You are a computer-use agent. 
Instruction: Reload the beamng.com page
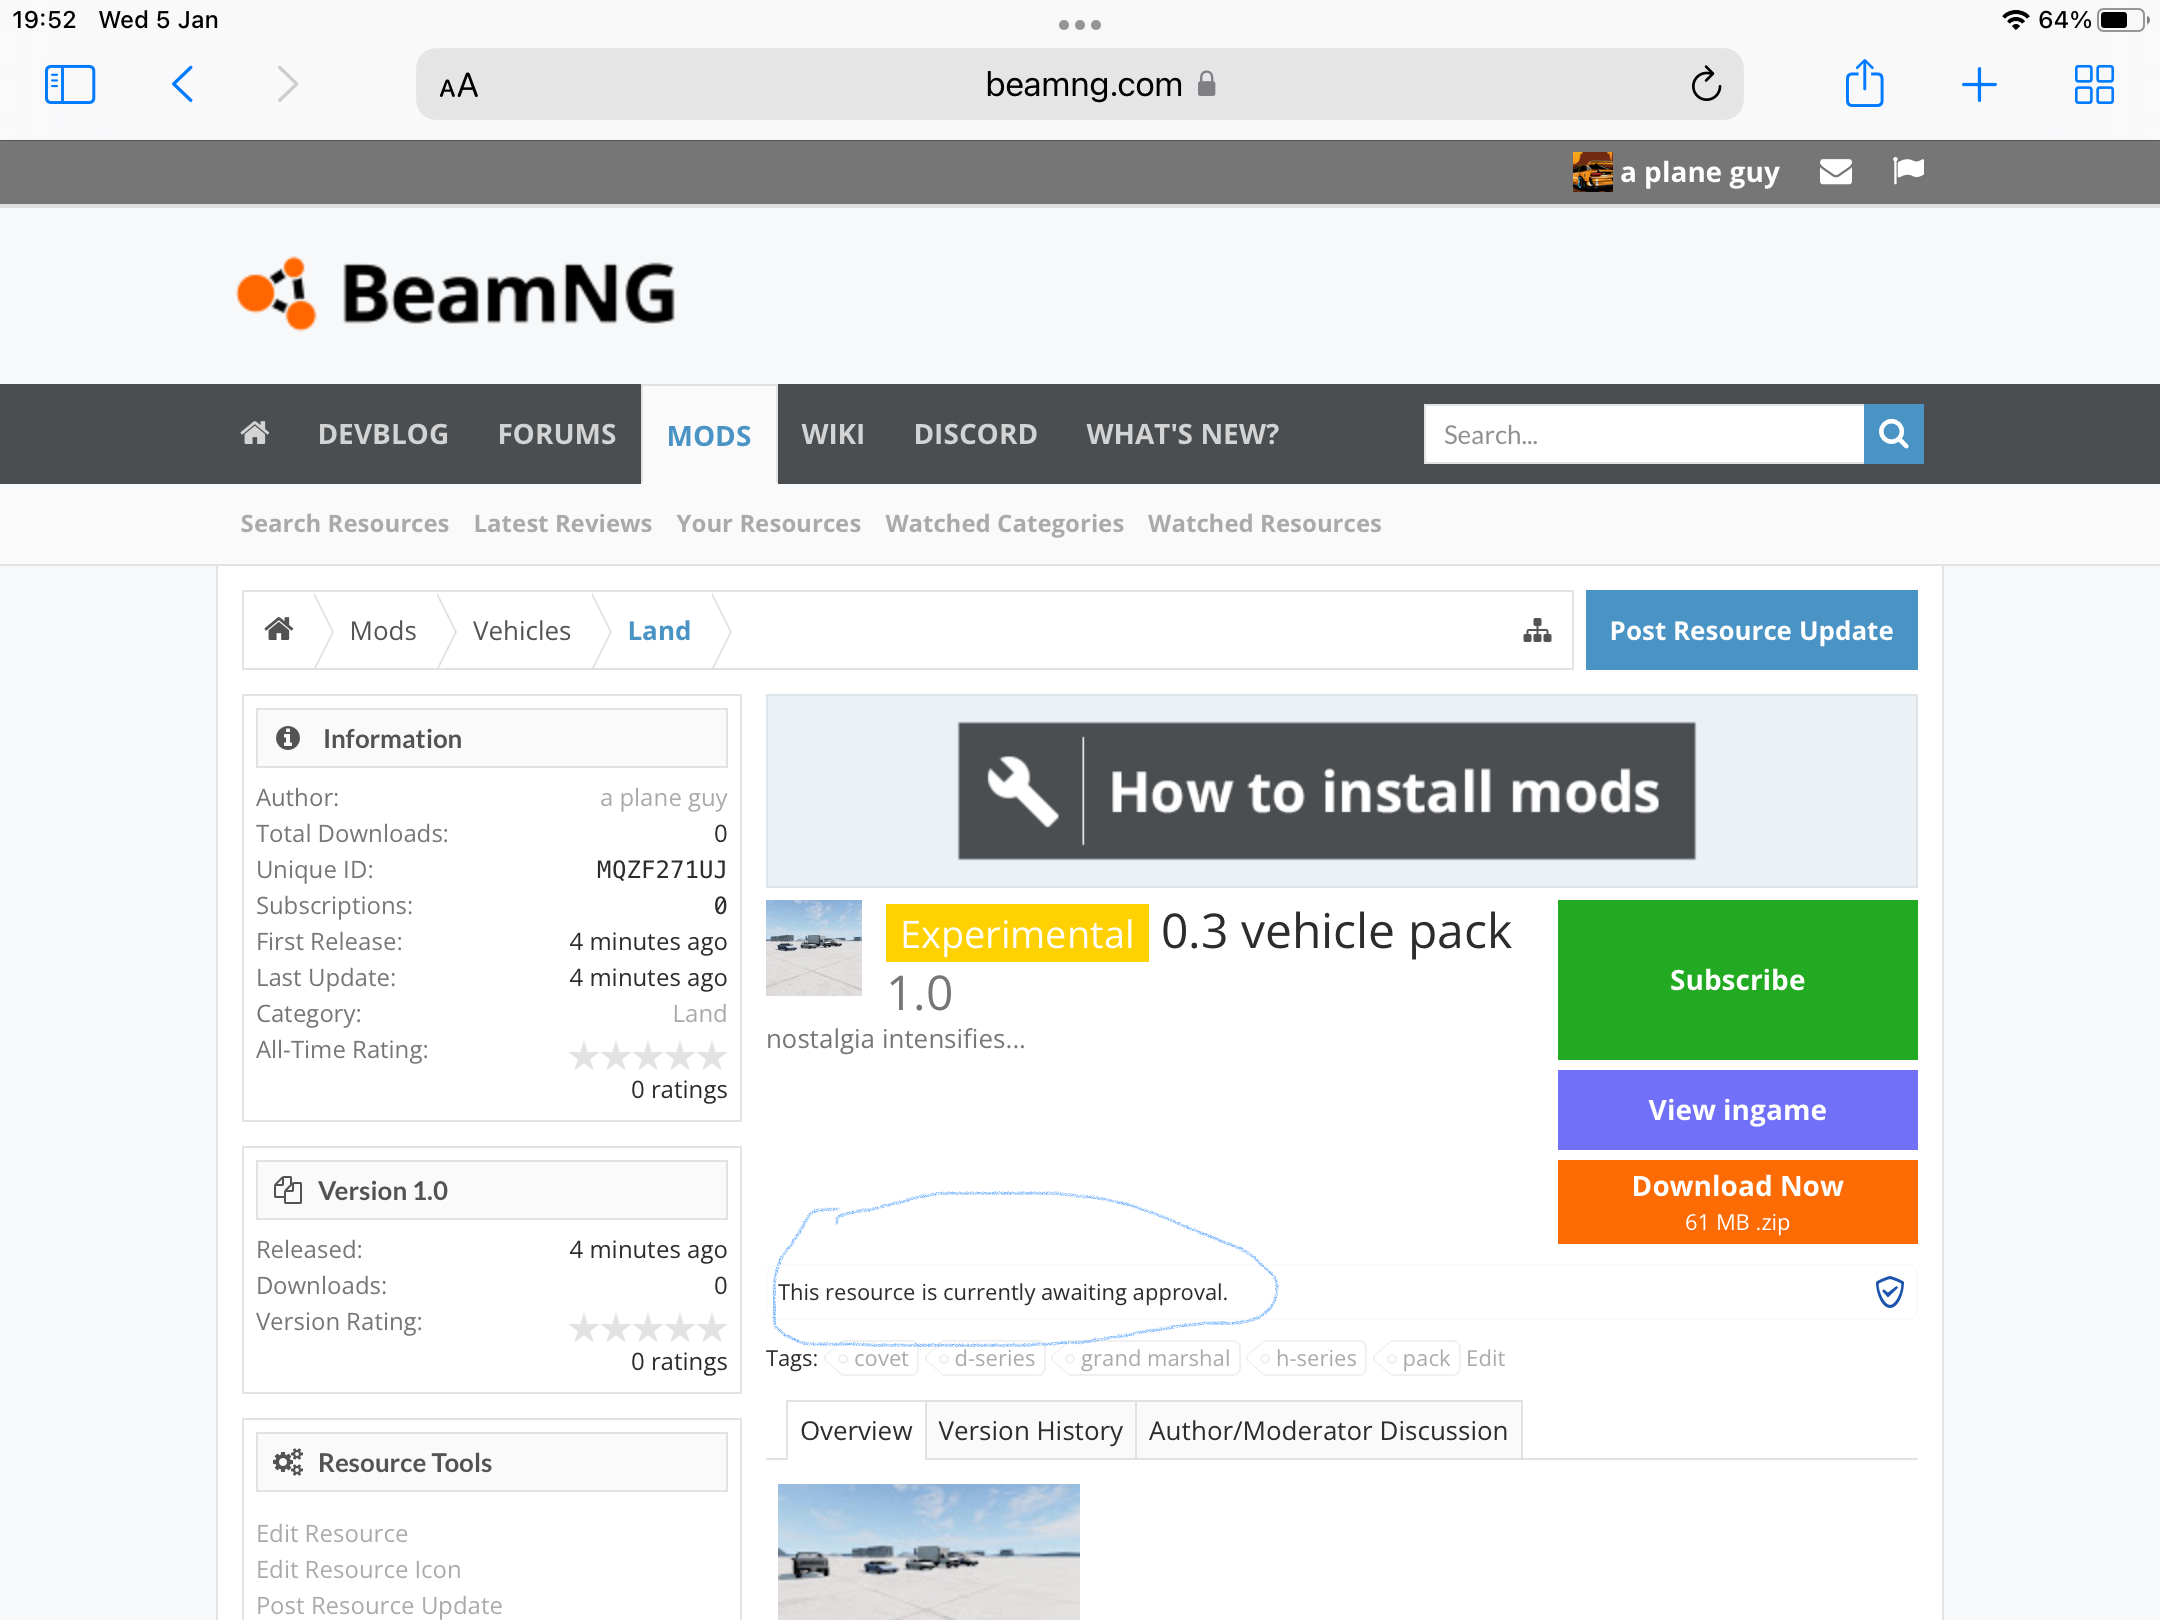(1706, 85)
